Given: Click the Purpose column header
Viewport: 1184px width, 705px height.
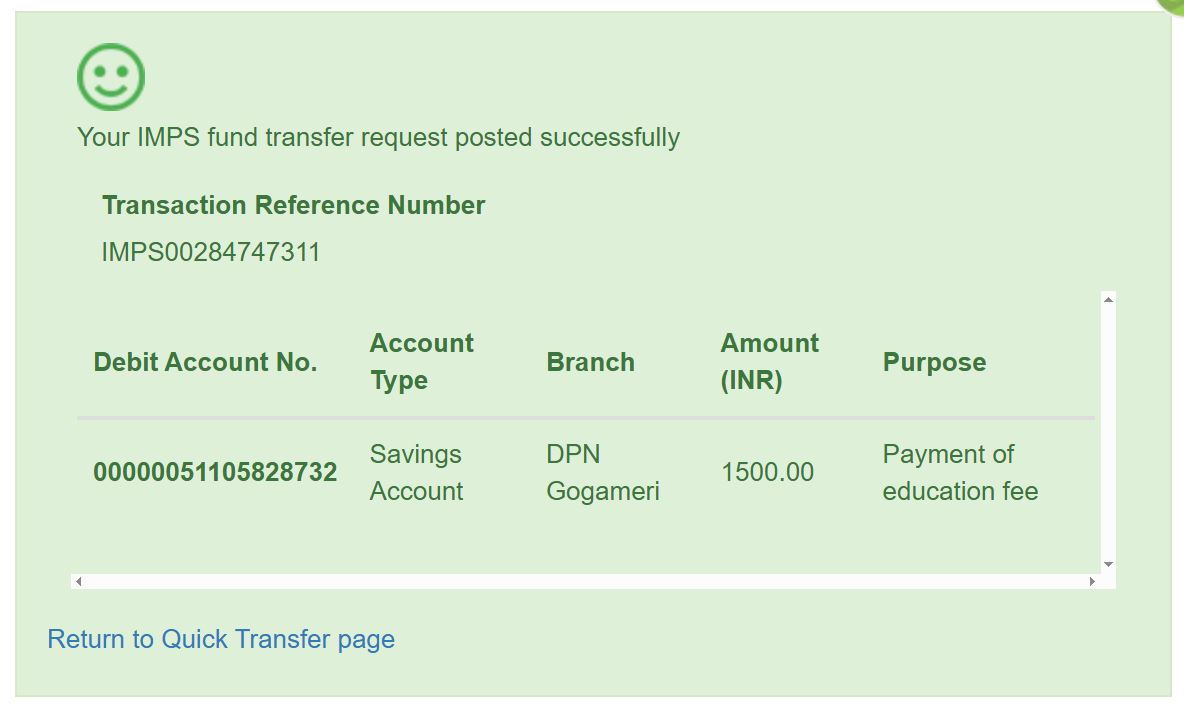Looking at the screenshot, I should point(934,362).
